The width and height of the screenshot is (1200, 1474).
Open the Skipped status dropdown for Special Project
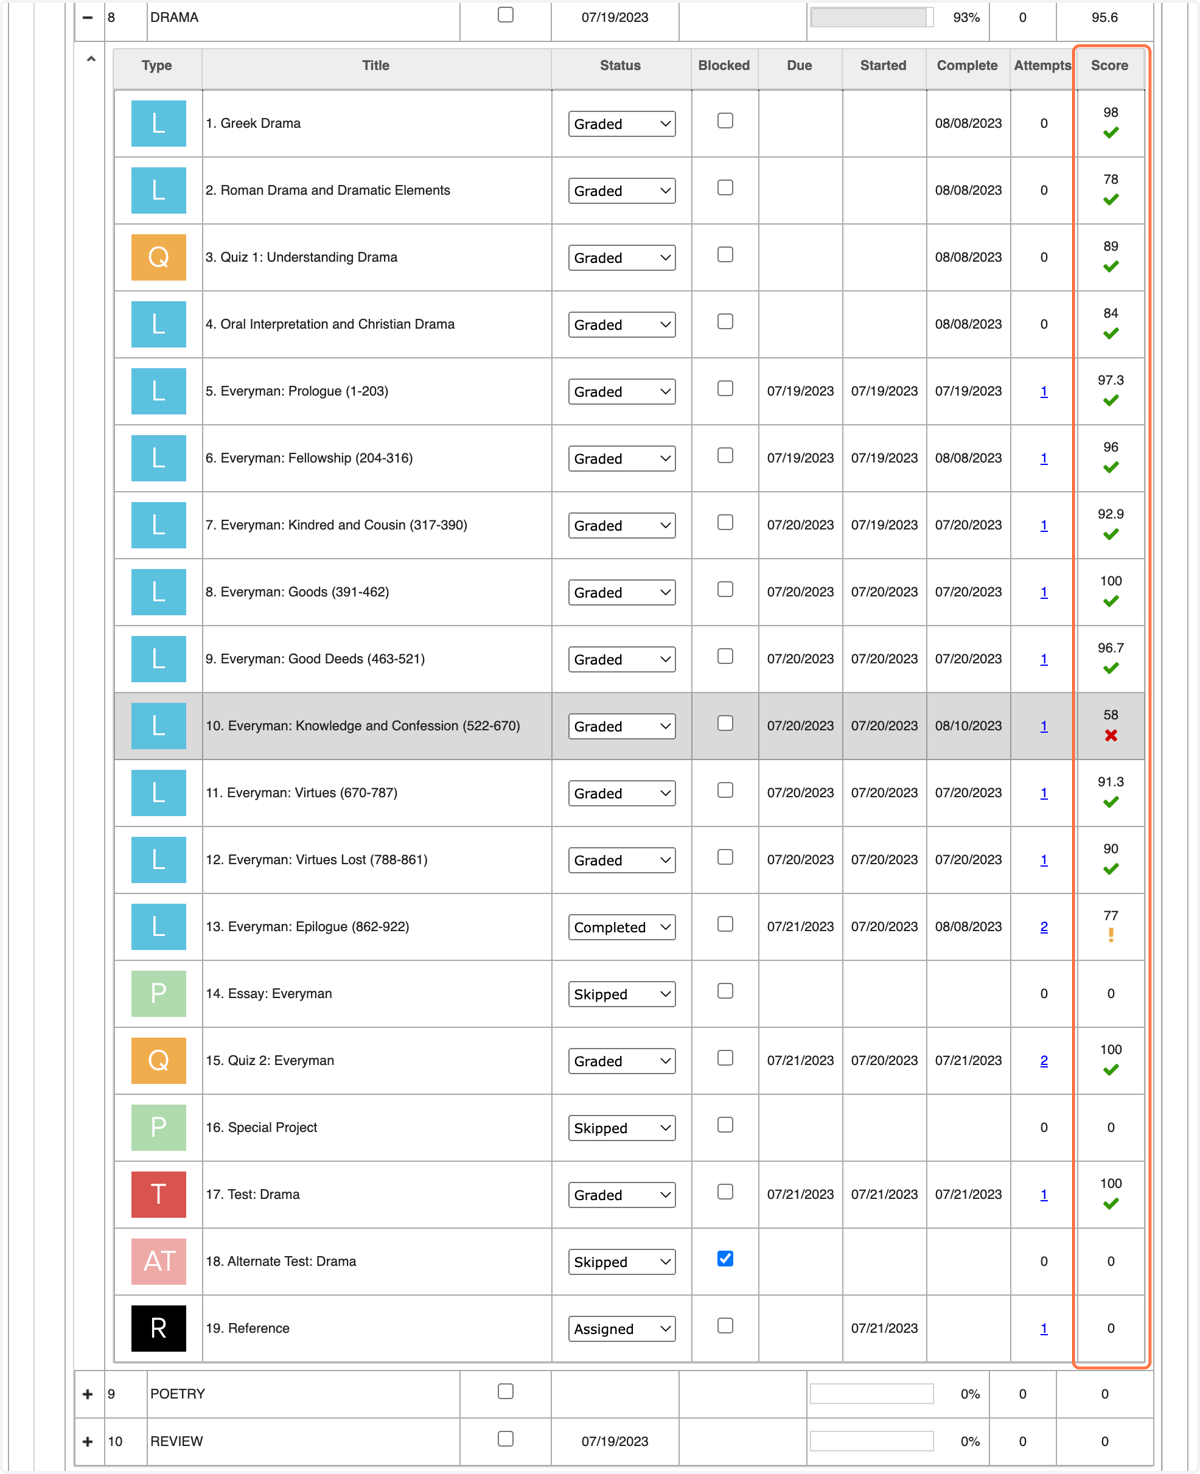[x=622, y=1129]
